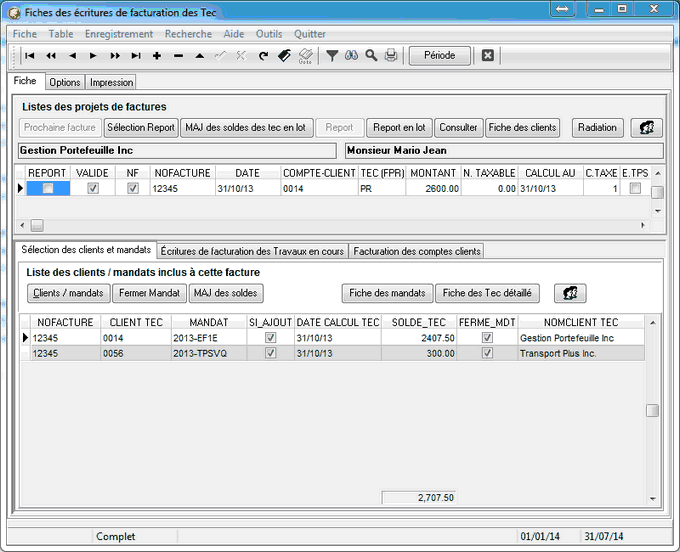
Task: Open the Fiche menu
Action: [25, 34]
